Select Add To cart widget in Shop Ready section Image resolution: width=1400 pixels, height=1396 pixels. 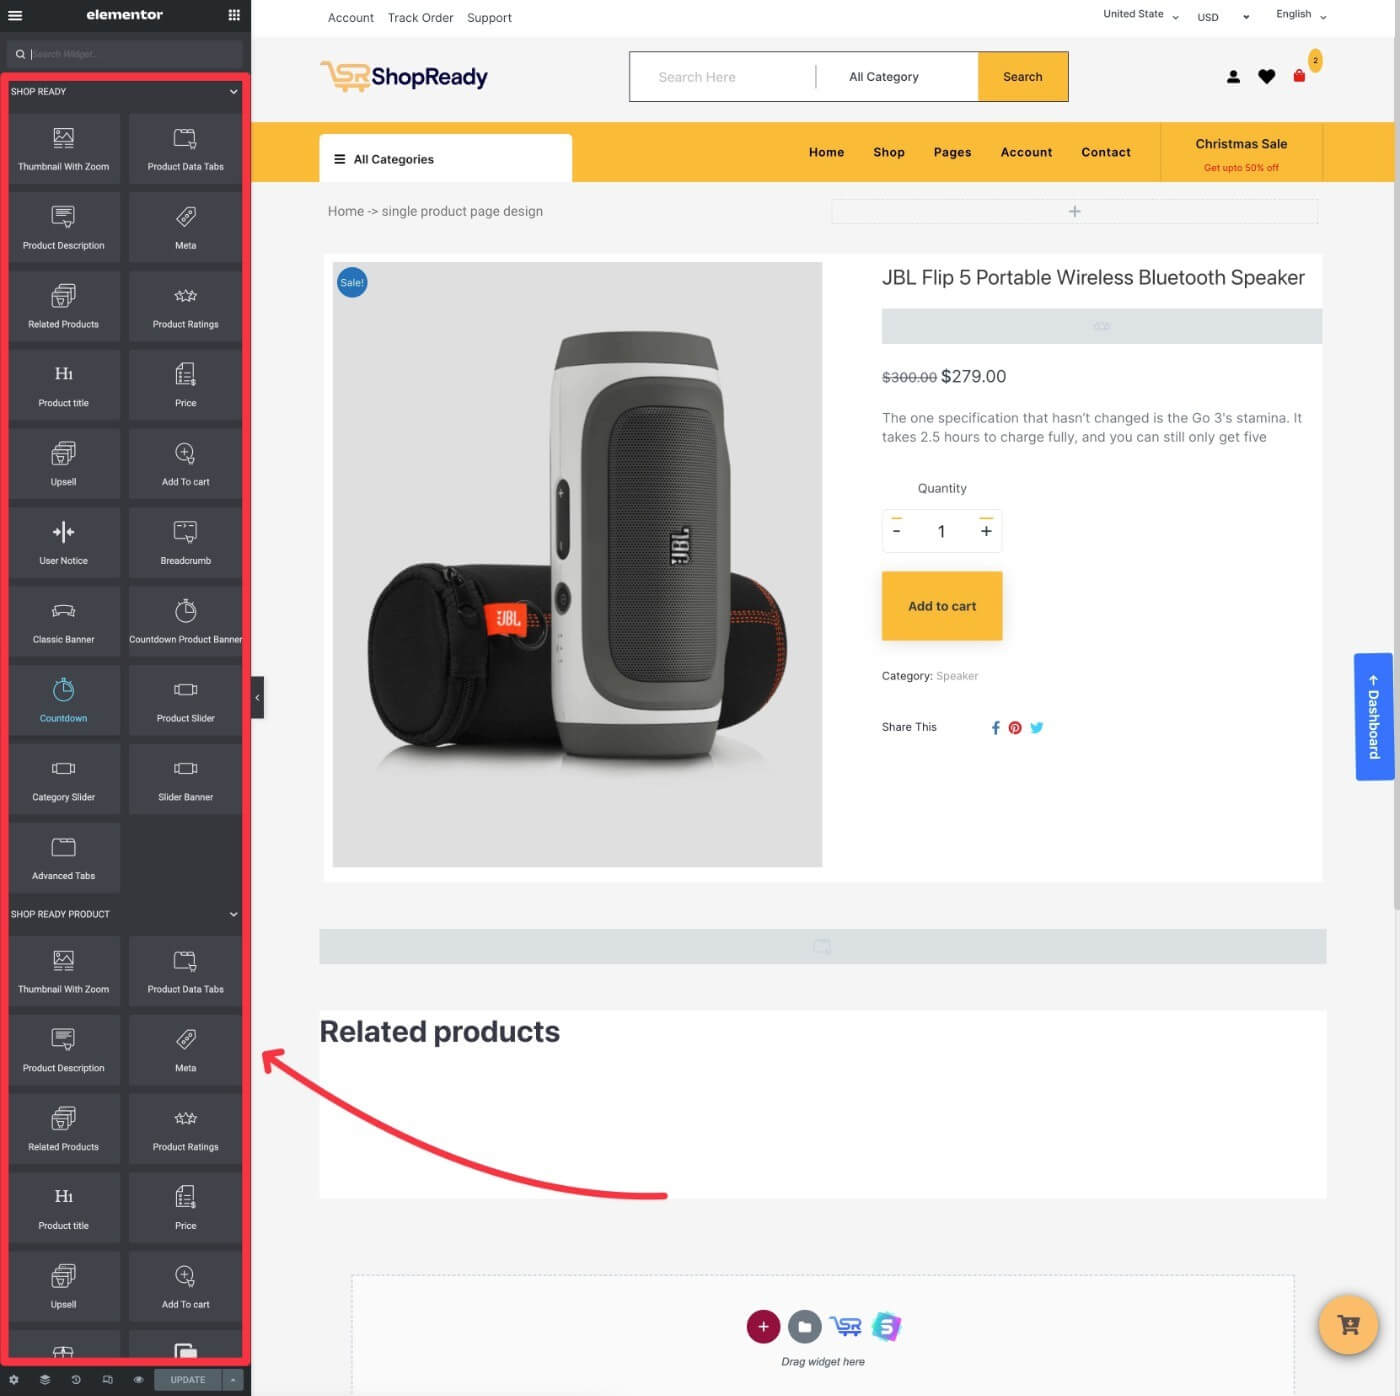coord(186,464)
